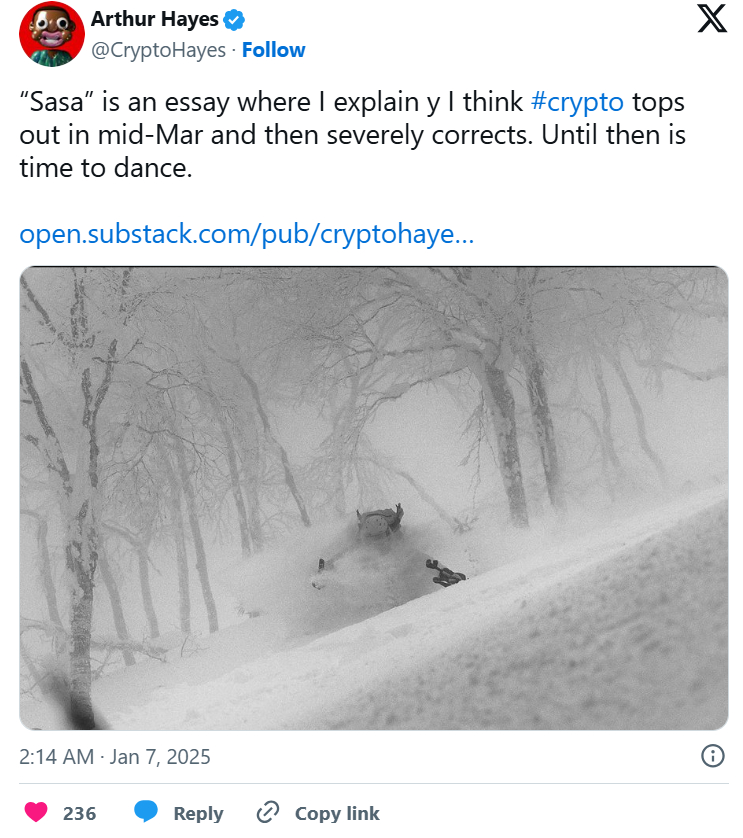Click the chain link copy icon
This screenshot has height=838, width=743.
click(x=267, y=812)
